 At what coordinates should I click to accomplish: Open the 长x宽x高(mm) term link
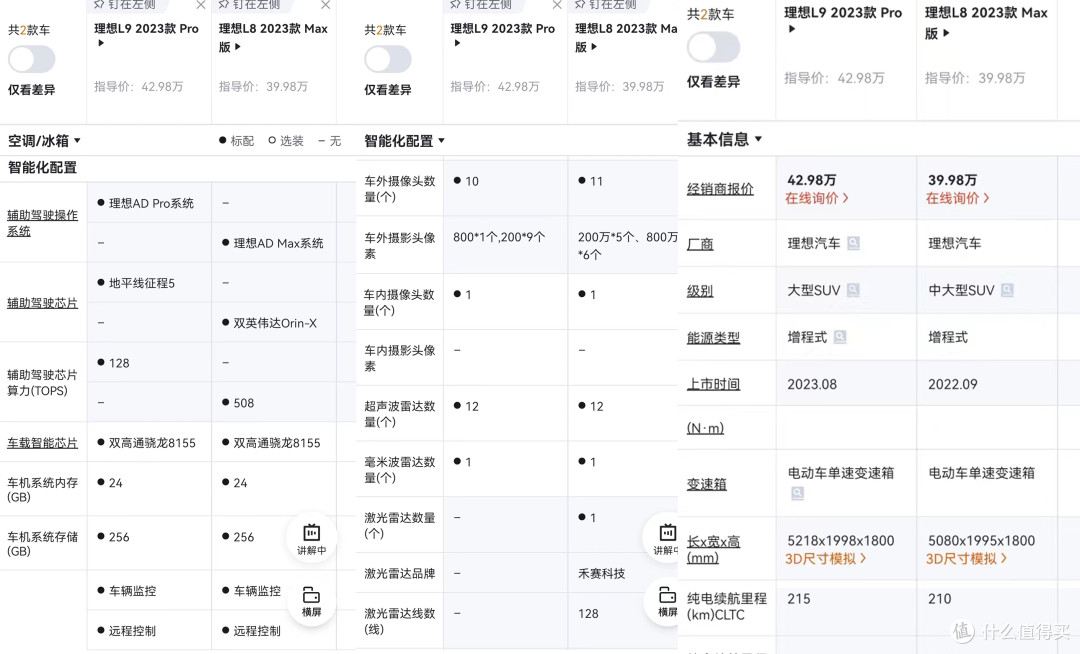click(x=714, y=549)
